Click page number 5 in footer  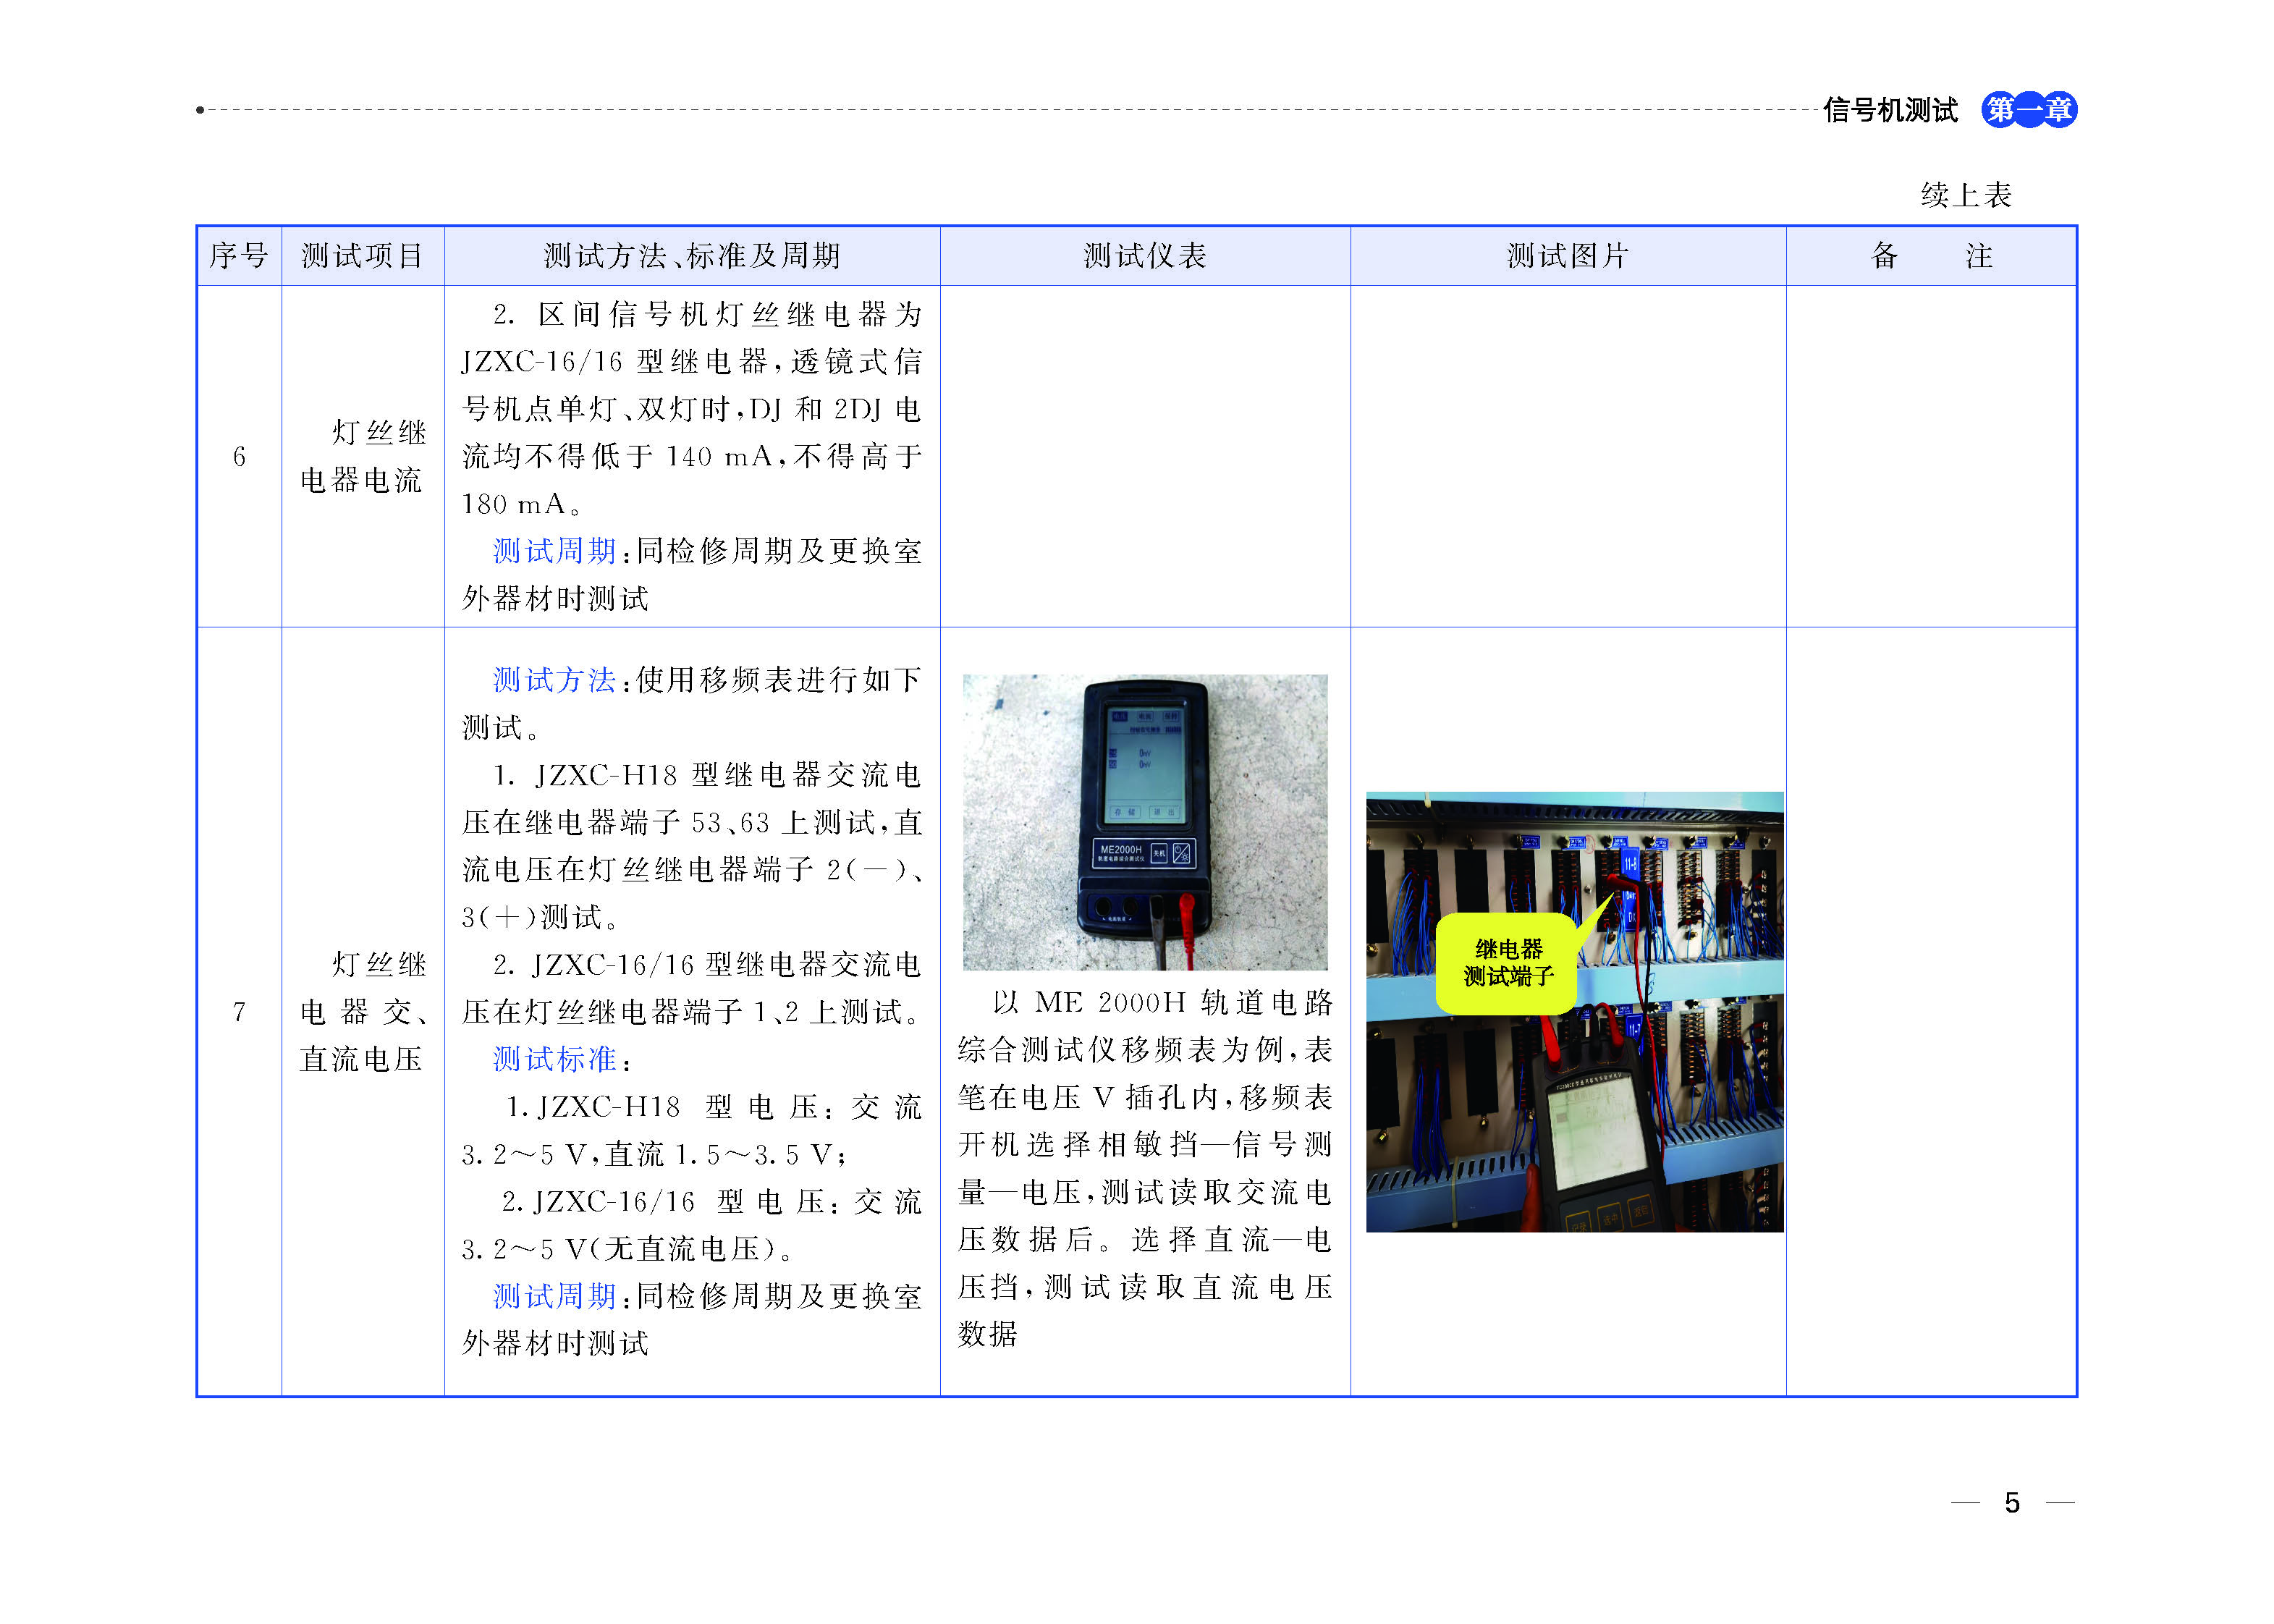2011,1502
